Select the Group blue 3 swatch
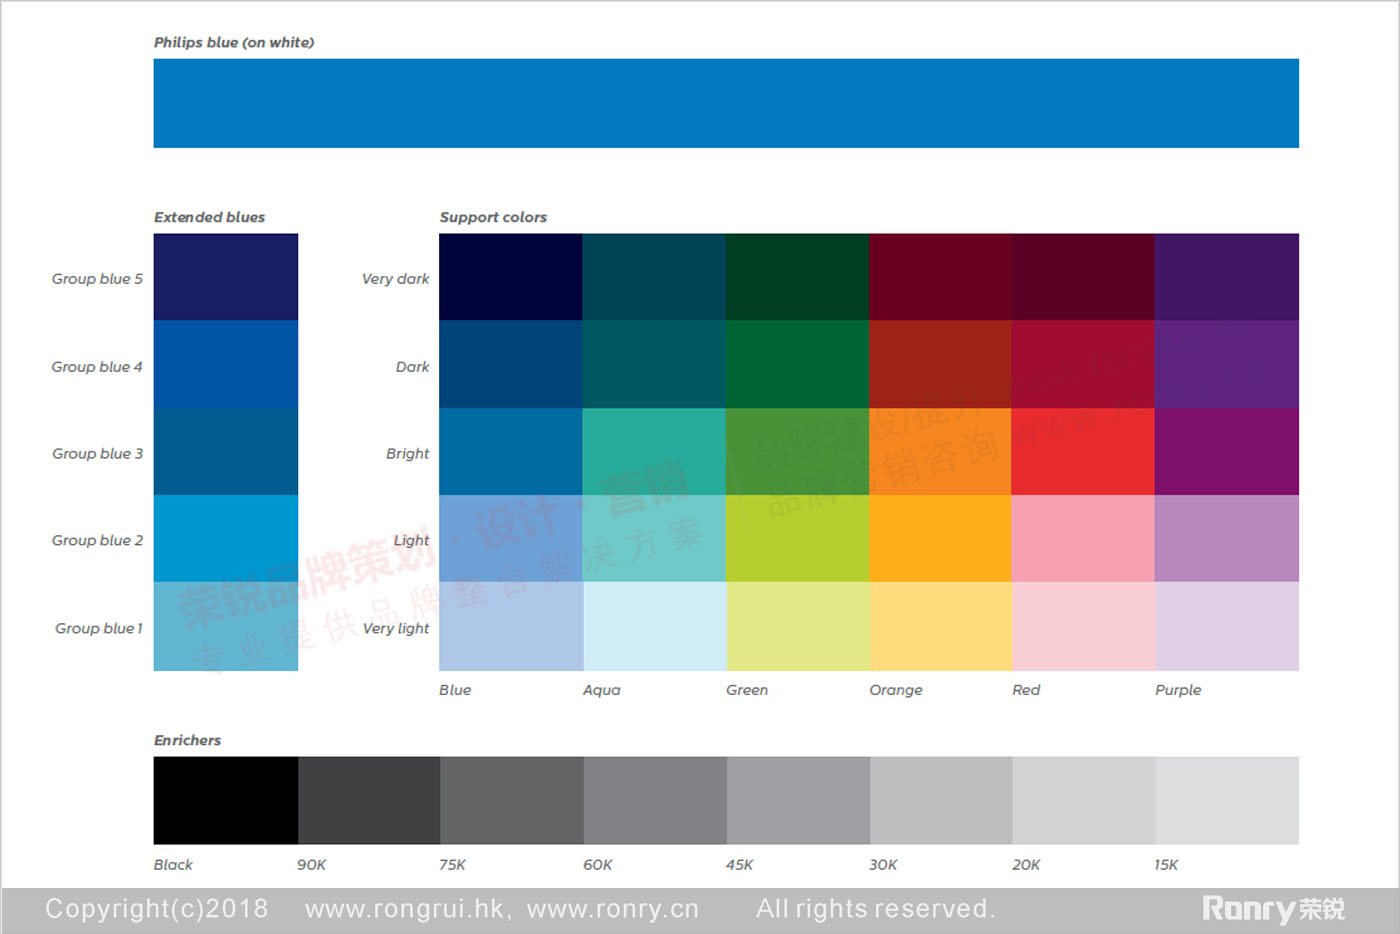 (226, 451)
